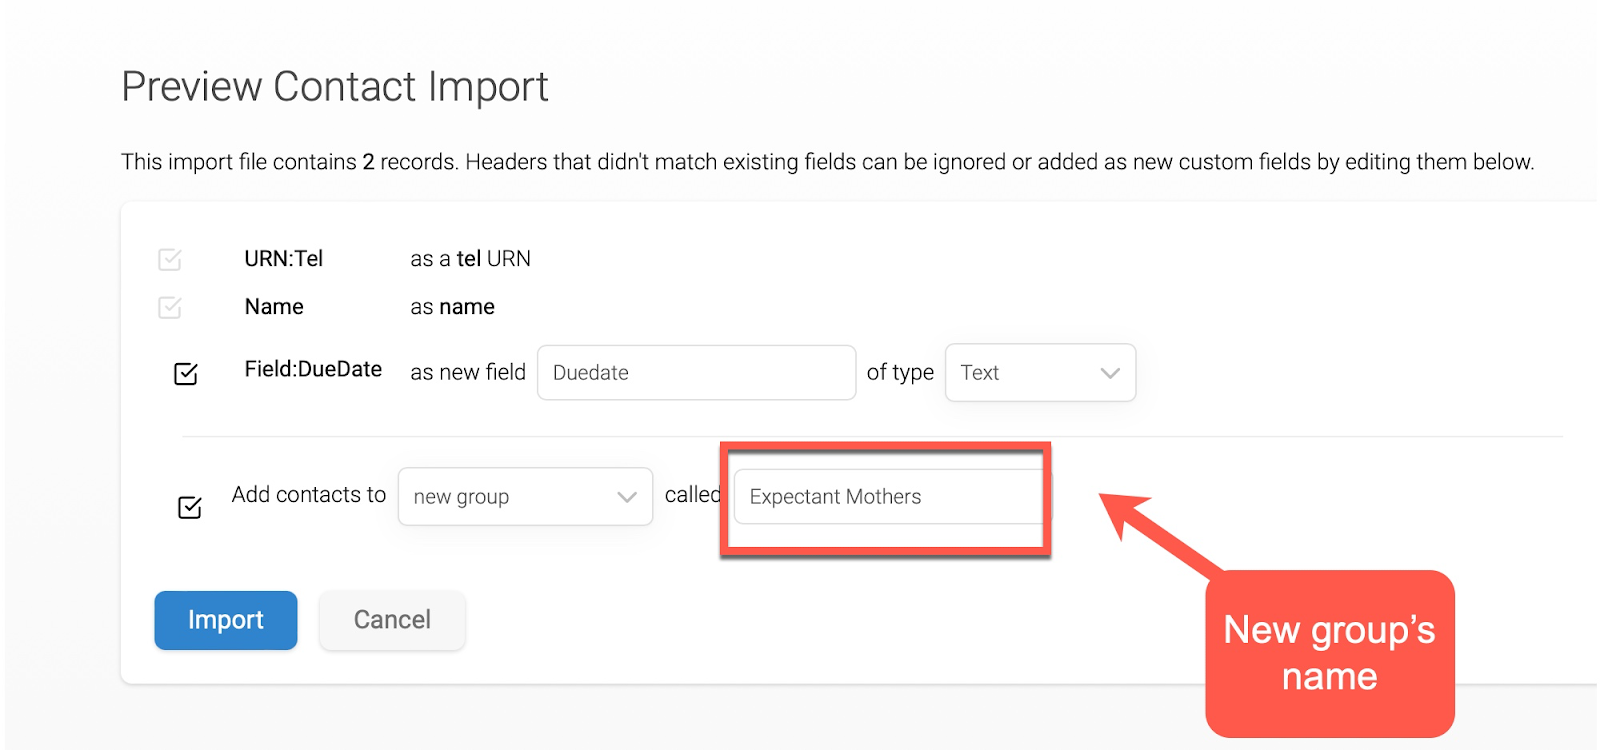
Task: Click the Field:DueDate header label
Action: tap(313, 369)
